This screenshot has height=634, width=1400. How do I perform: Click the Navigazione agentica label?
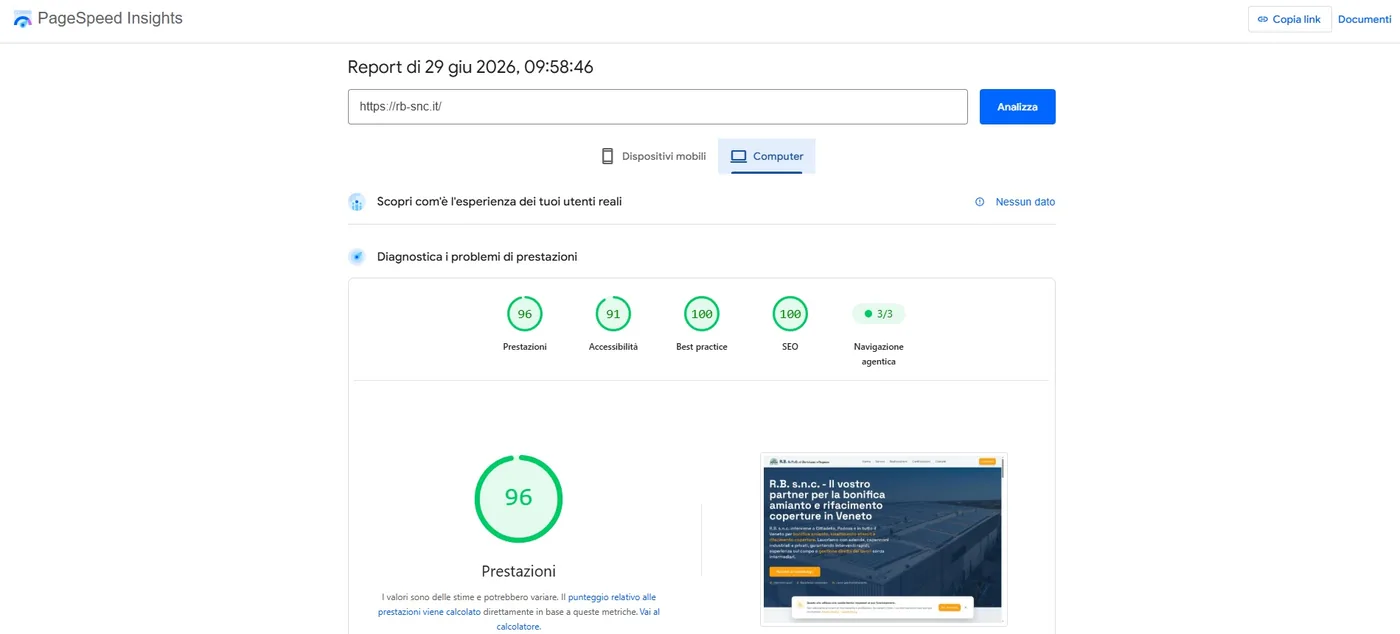click(x=878, y=354)
